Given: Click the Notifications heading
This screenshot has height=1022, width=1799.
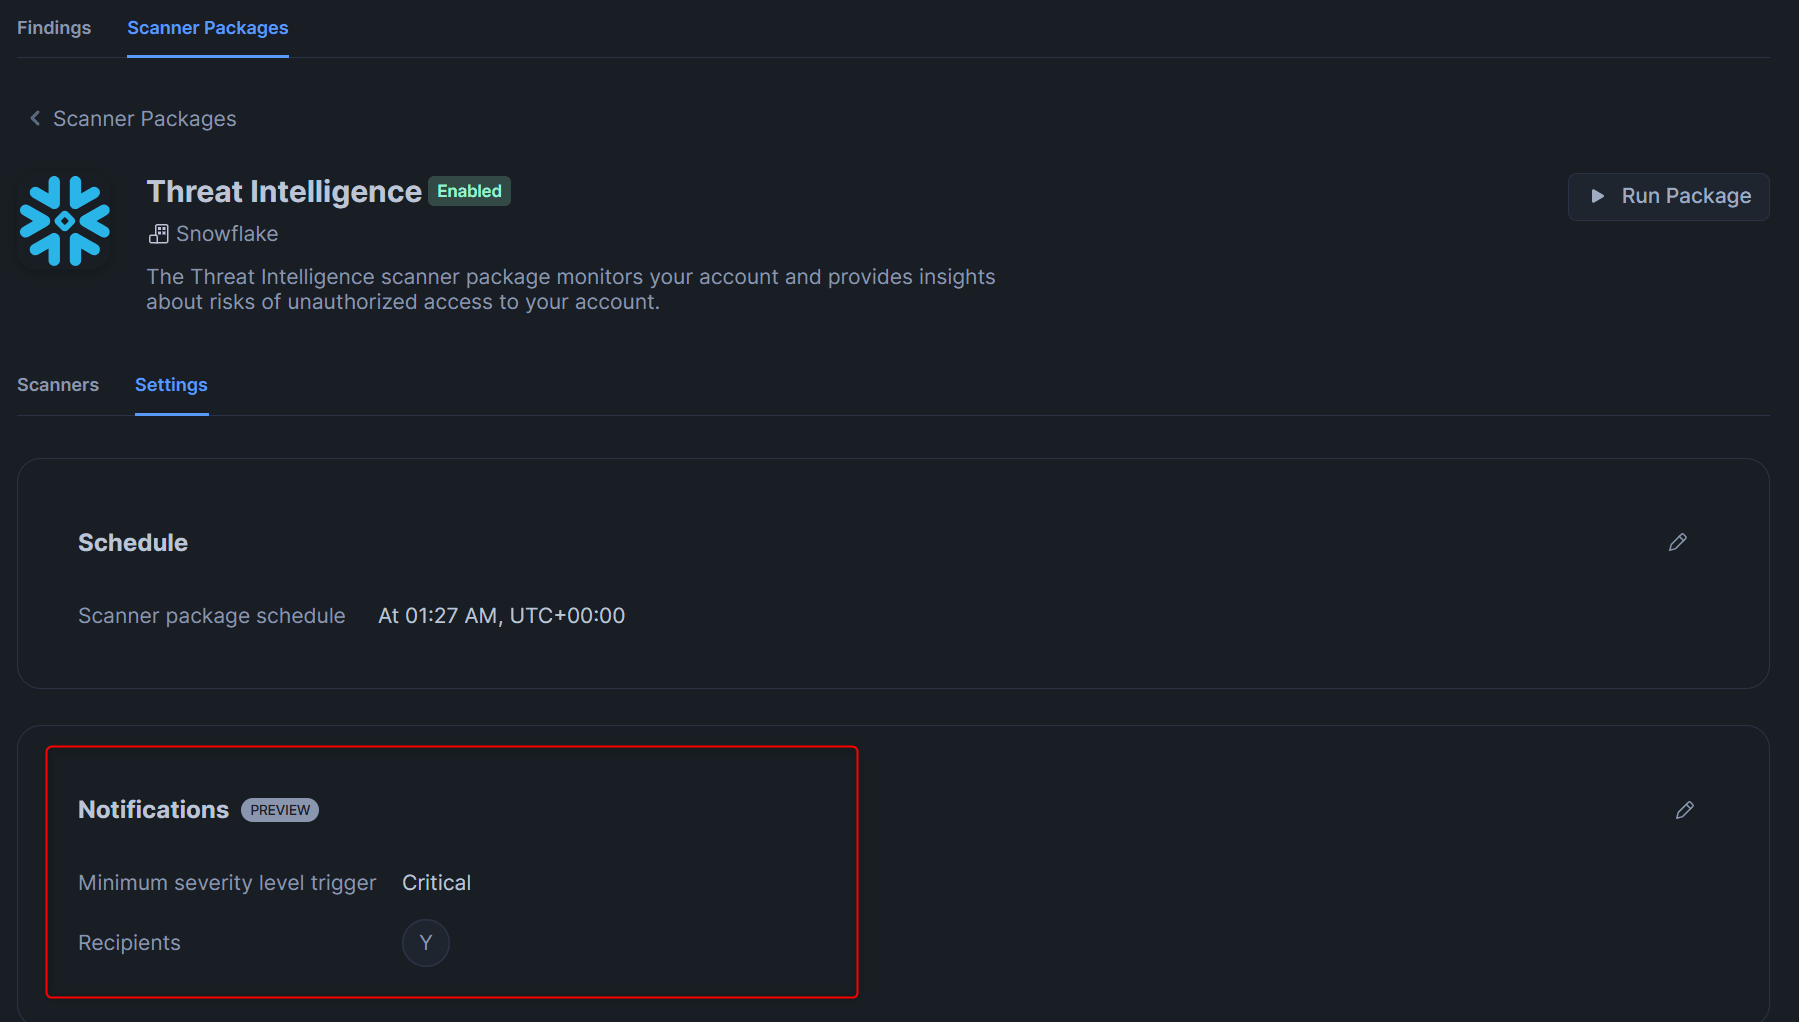Looking at the screenshot, I should (x=153, y=810).
